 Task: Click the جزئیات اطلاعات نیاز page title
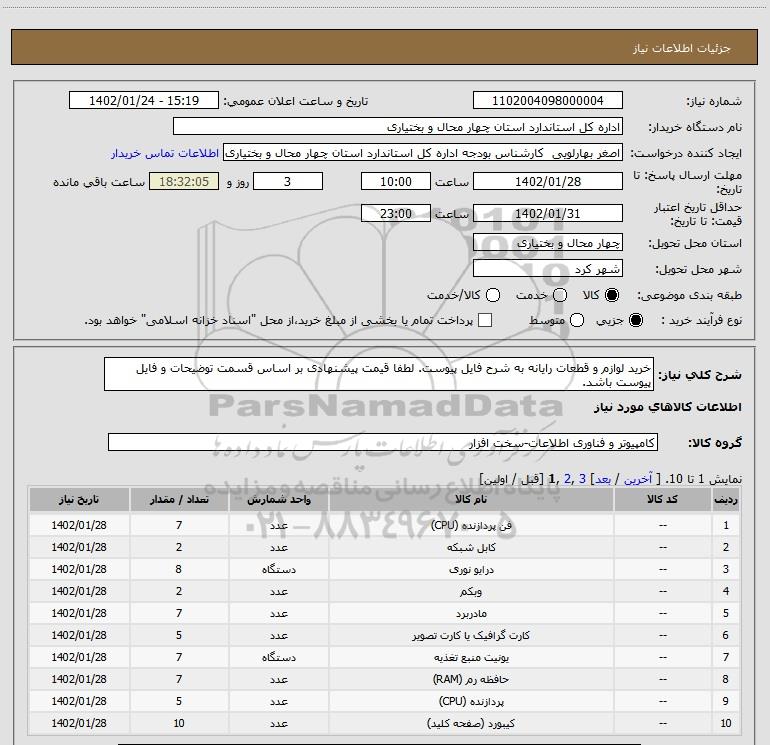point(682,48)
